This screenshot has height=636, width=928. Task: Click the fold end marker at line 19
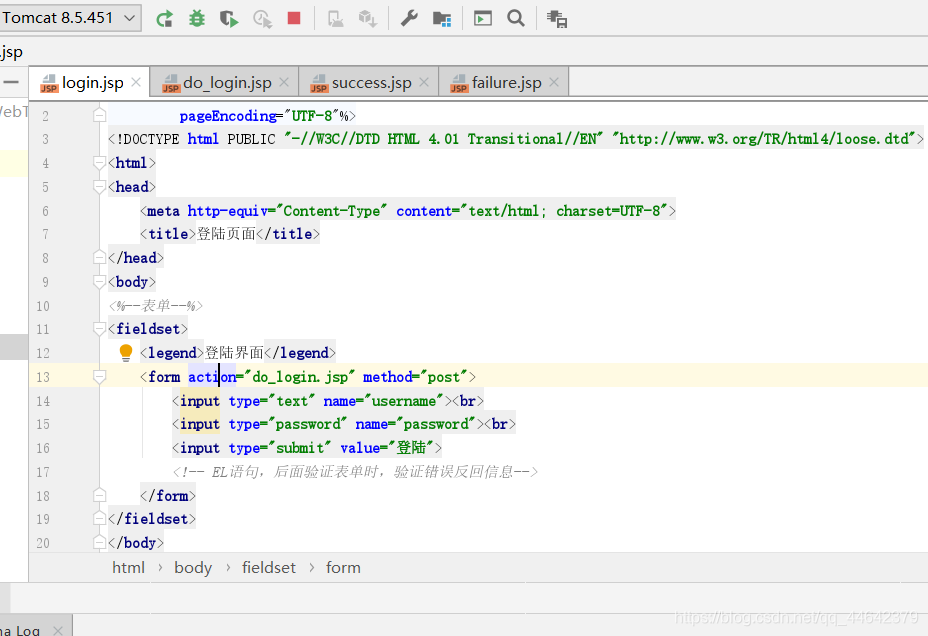click(x=99, y=519)
